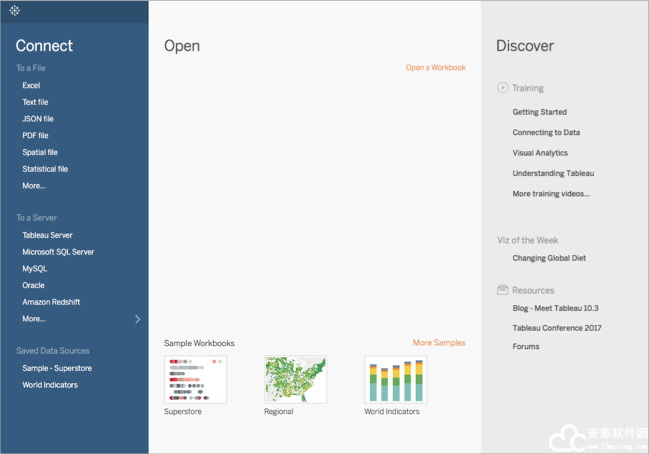Connect to Microsoft SQL Server

58,252
